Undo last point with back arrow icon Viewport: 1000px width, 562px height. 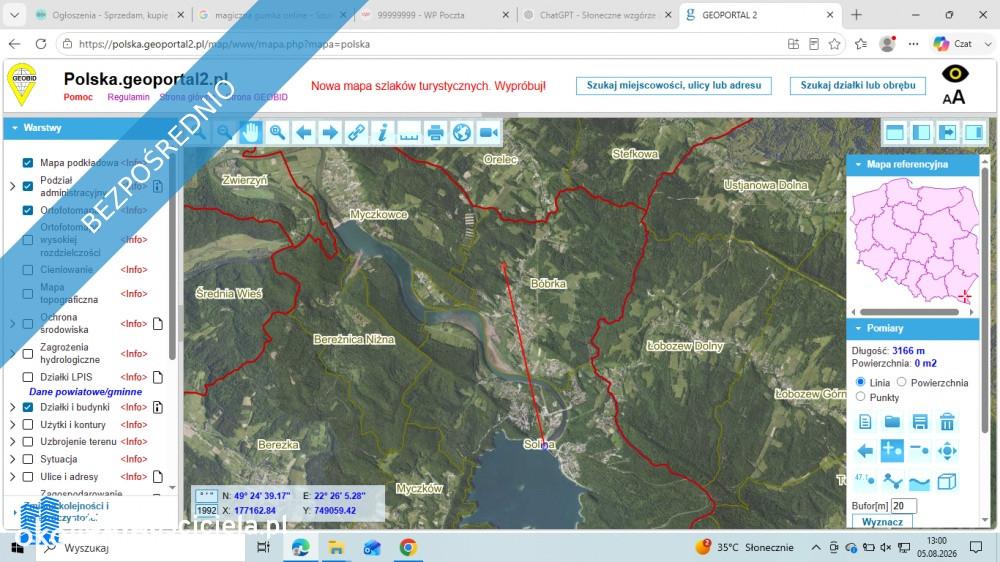pyautogui.click(x=865, y=451)
